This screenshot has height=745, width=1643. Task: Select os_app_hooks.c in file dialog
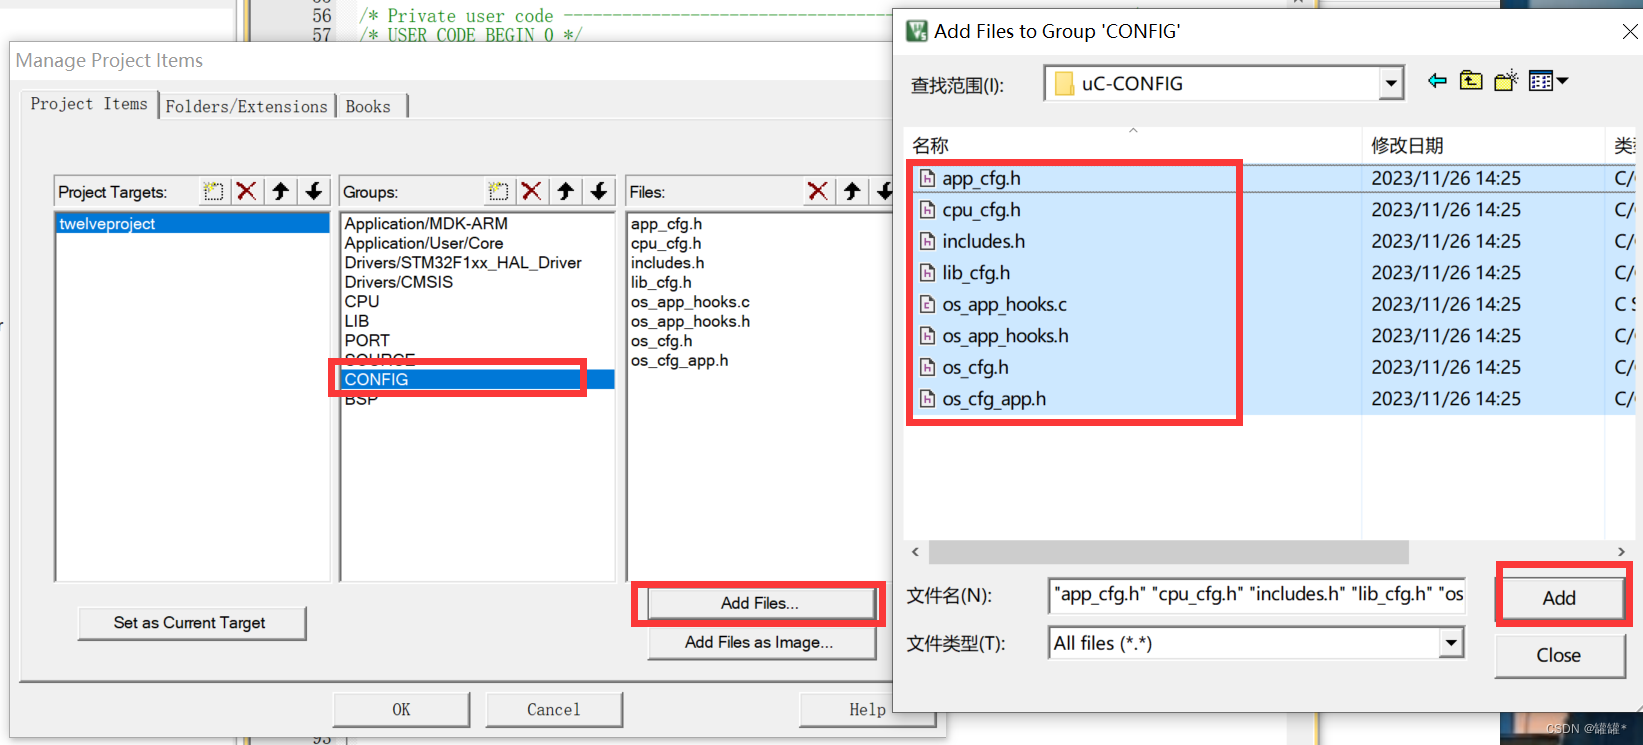pos(1004,305)
